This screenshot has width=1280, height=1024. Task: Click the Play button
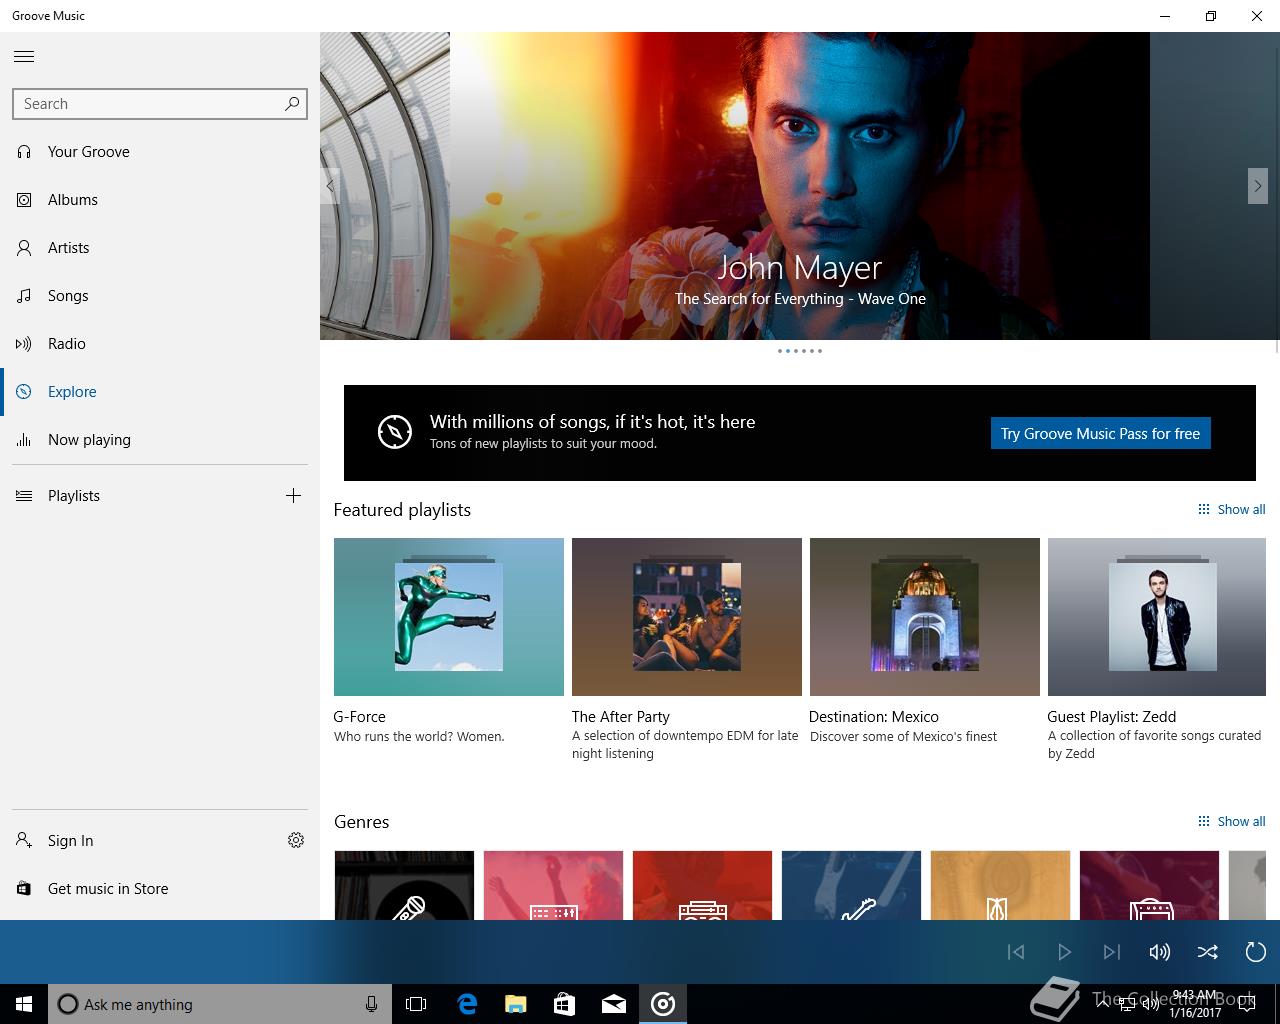pyautogui.click(x=1064, y=952)
